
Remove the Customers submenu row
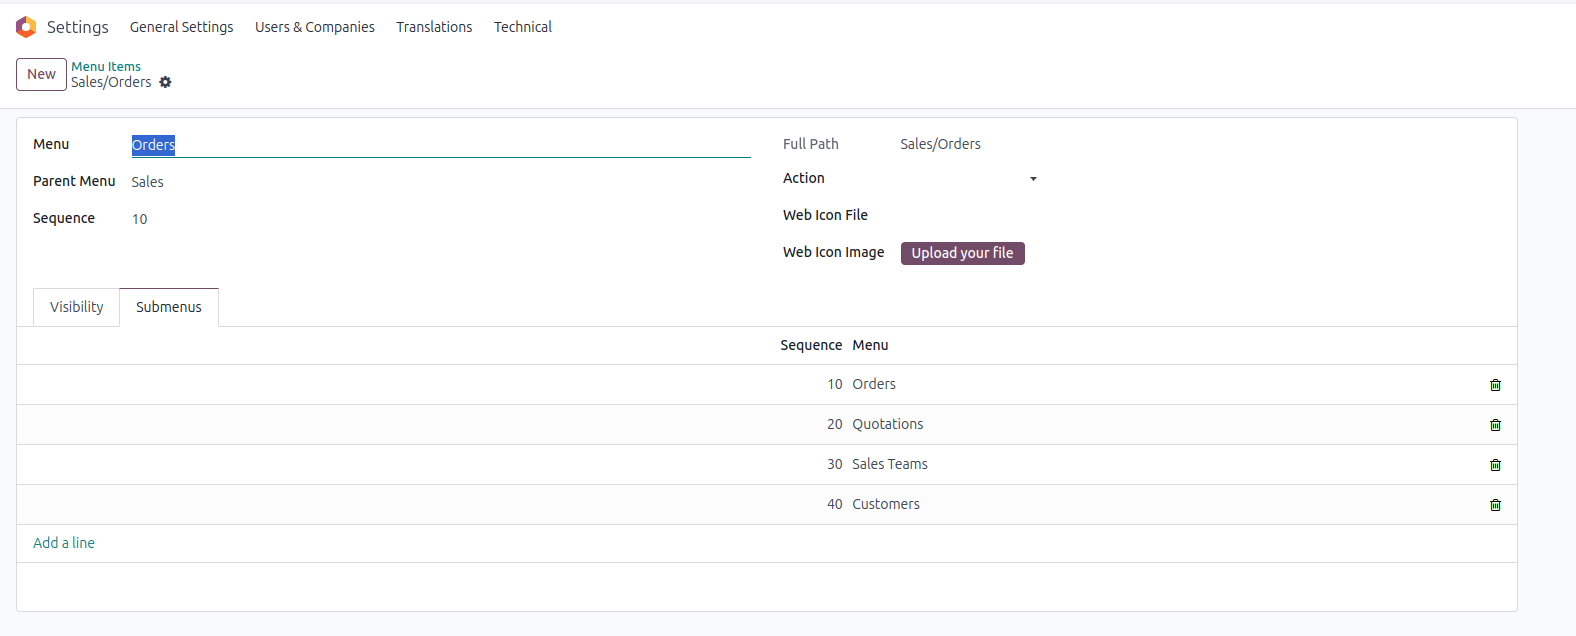pyautogui.click(x=1495, y=505)
